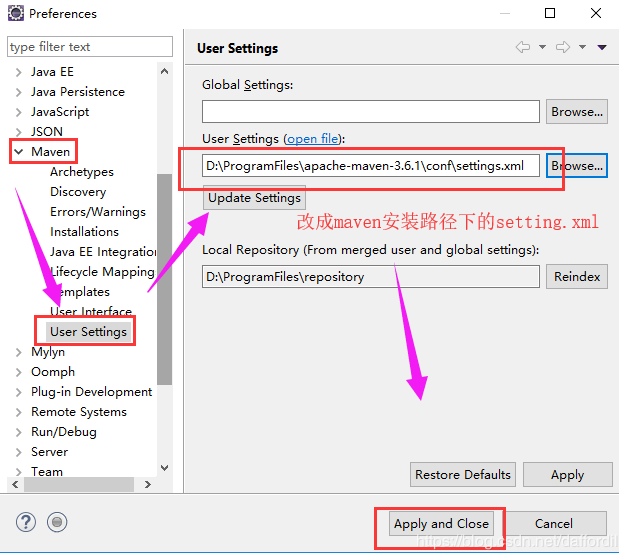This screenshot has width=619, height=554.
Task: Collapse the Maven tree node
Action: point(19,152)
